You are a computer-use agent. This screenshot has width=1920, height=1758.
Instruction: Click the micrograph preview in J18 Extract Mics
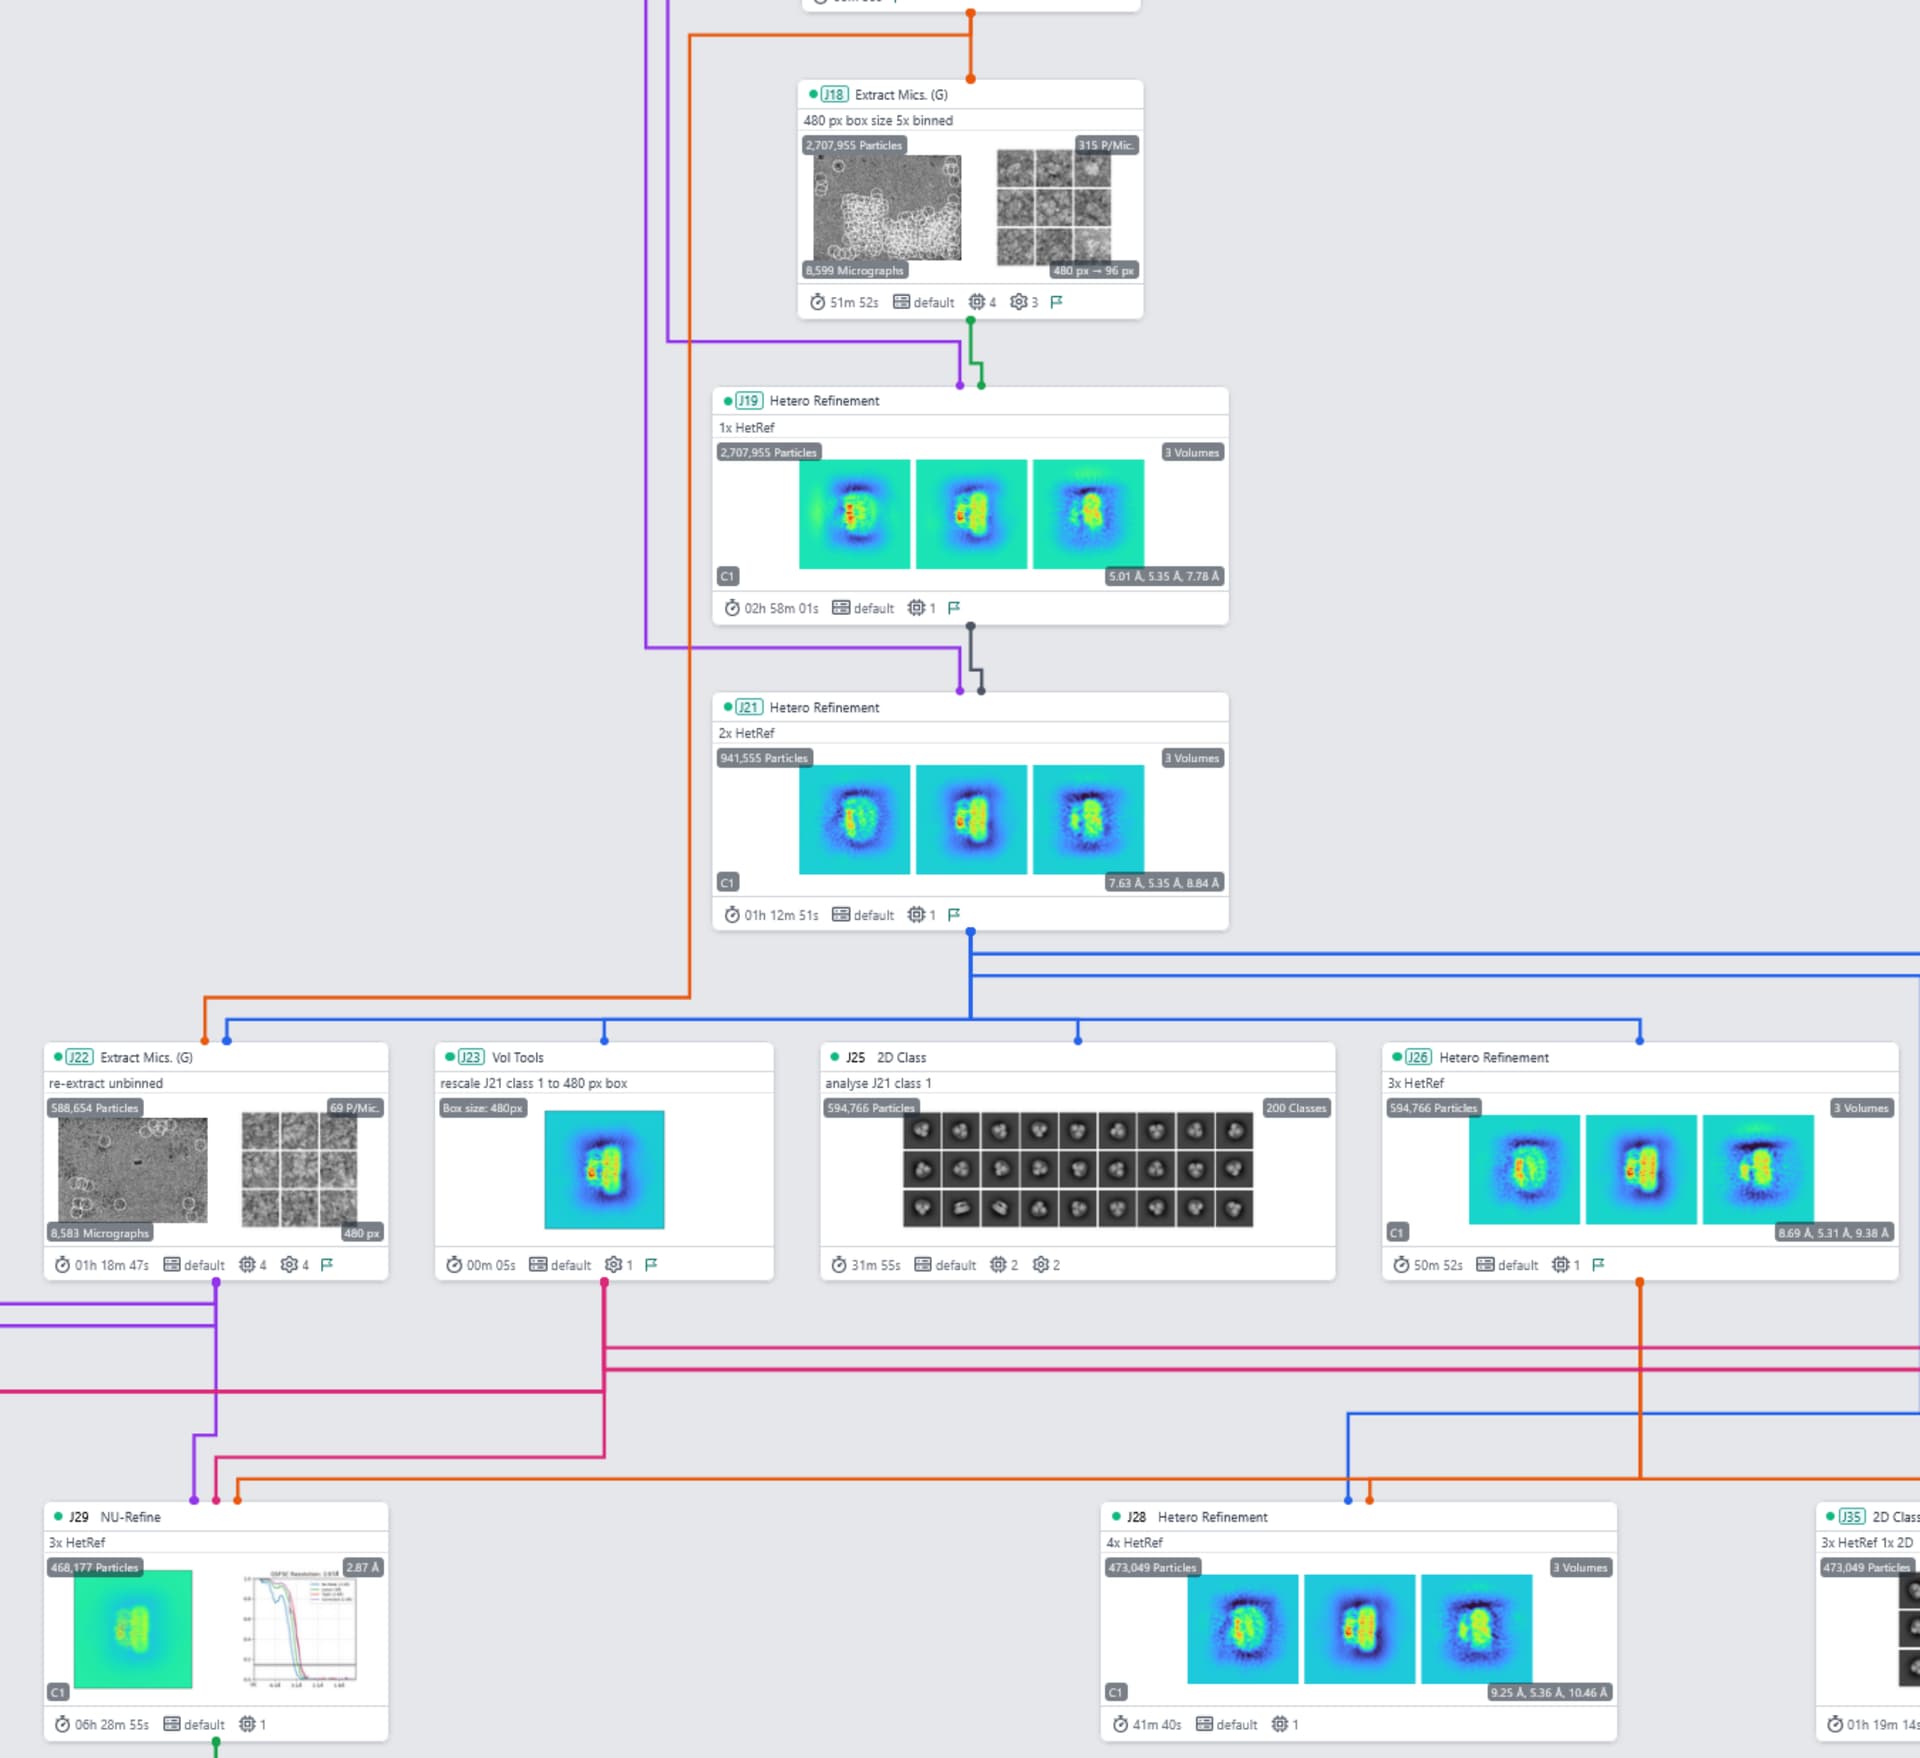(886, 208)
